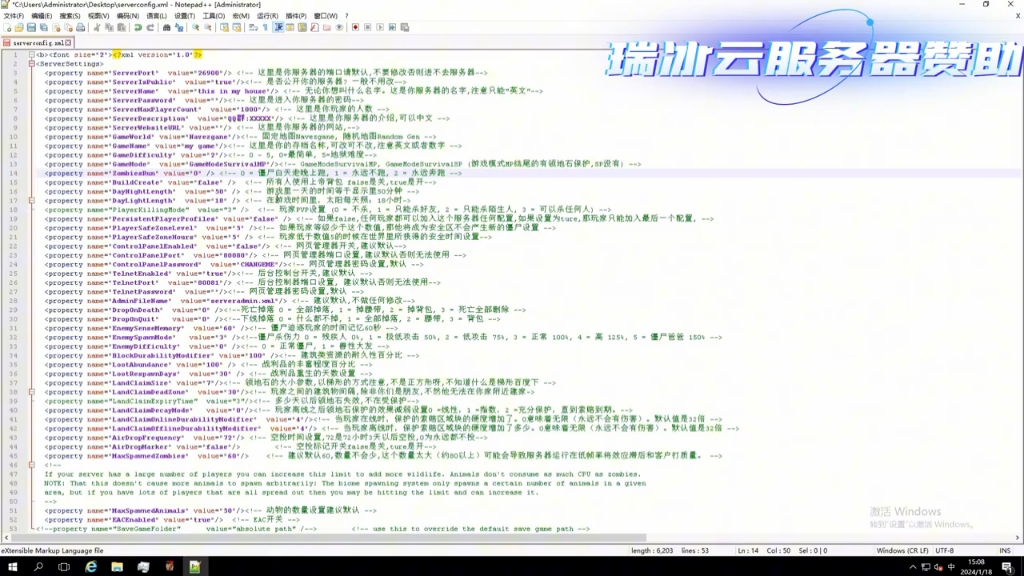Click the Paste toolbar icon
The image size is (1024, 576).
point(121,27)
